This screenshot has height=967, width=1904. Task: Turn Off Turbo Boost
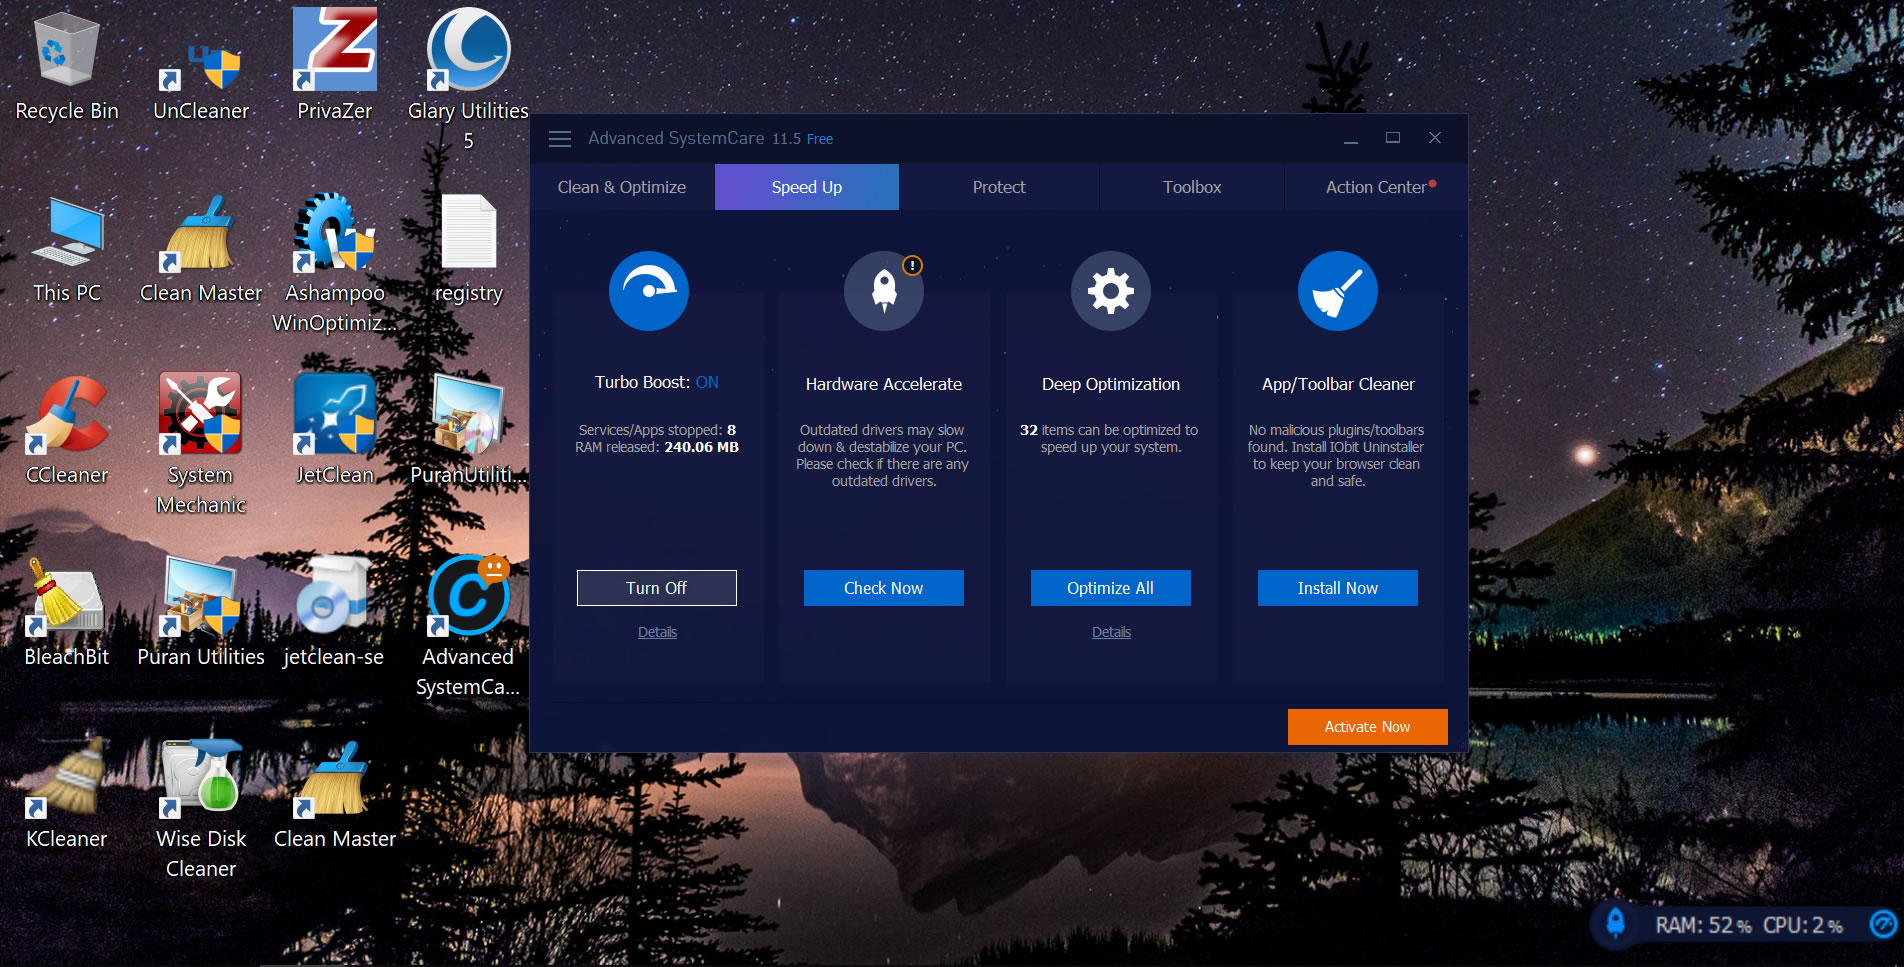(x=657, y=588)
